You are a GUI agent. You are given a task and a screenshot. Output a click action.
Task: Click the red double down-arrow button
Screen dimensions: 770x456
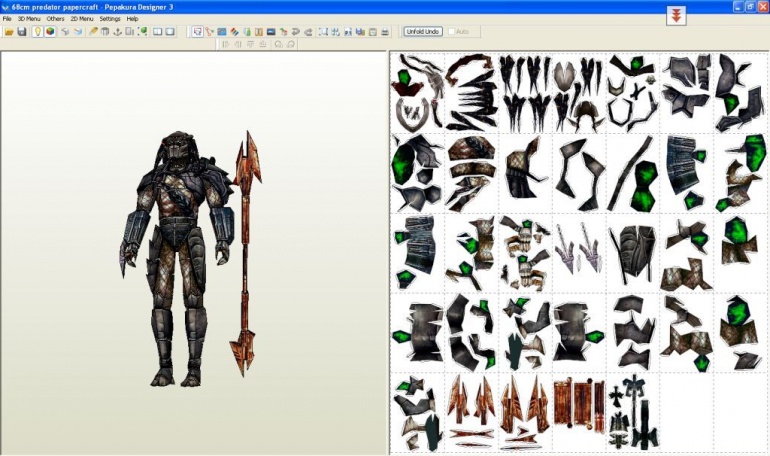click(x=677, y=16)
